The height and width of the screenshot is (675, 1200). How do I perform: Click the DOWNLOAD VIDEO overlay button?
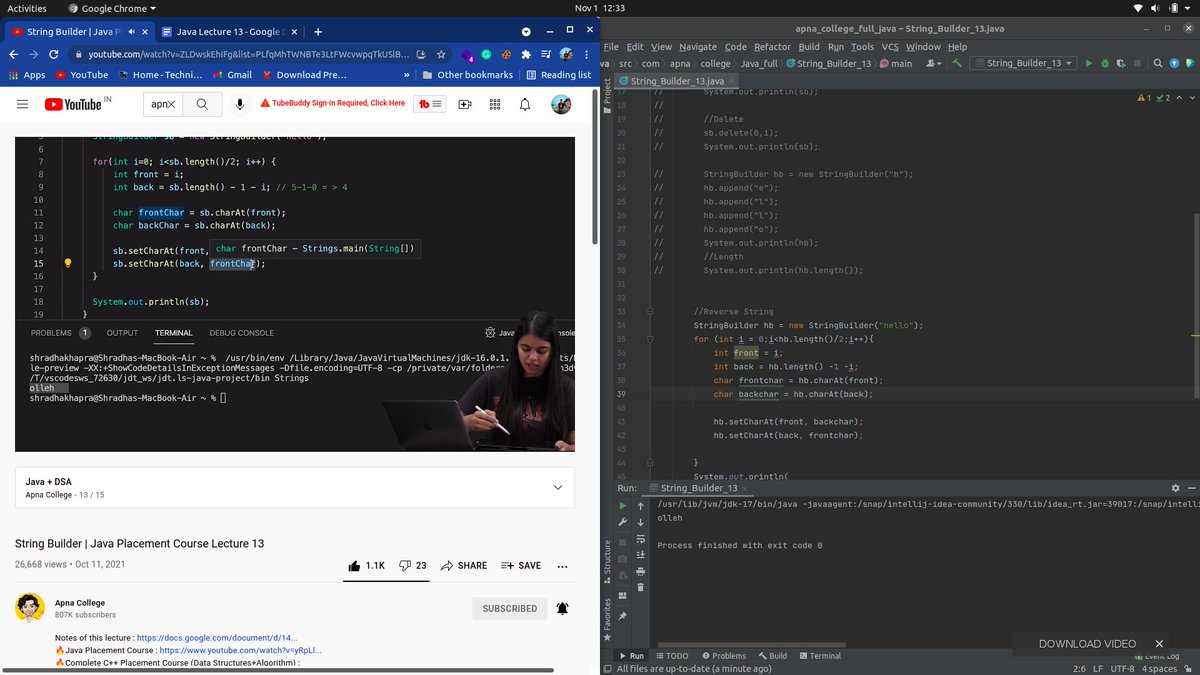[1087, 644]
